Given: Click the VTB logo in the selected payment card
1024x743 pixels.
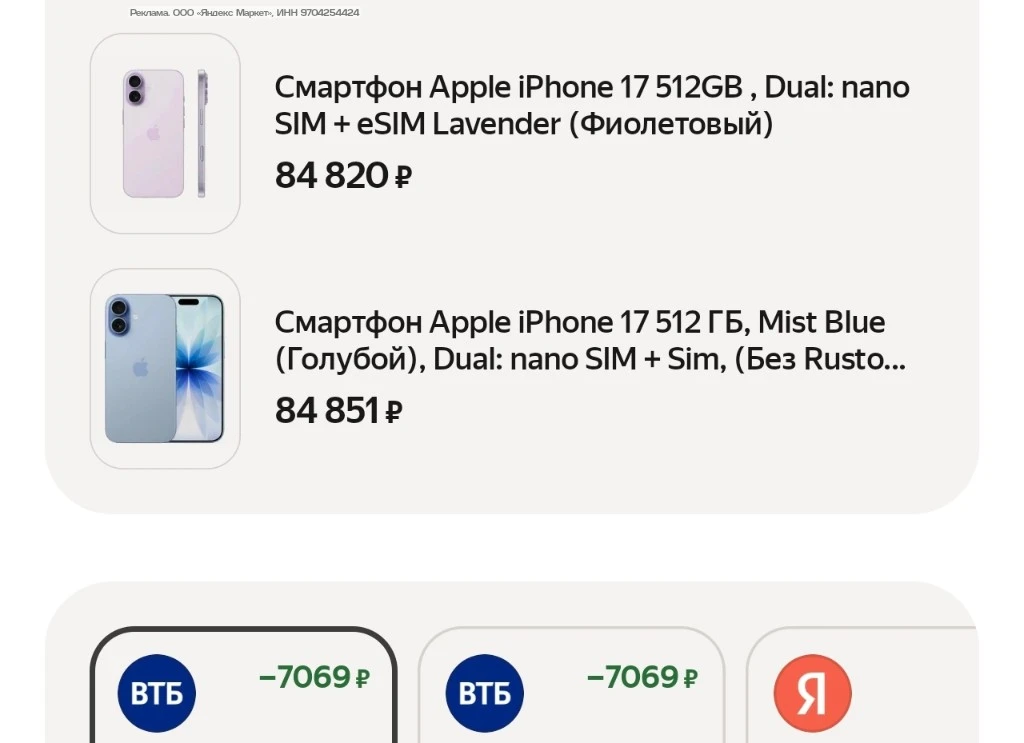Looking at the screenshot, I should [x=157, y=693].
